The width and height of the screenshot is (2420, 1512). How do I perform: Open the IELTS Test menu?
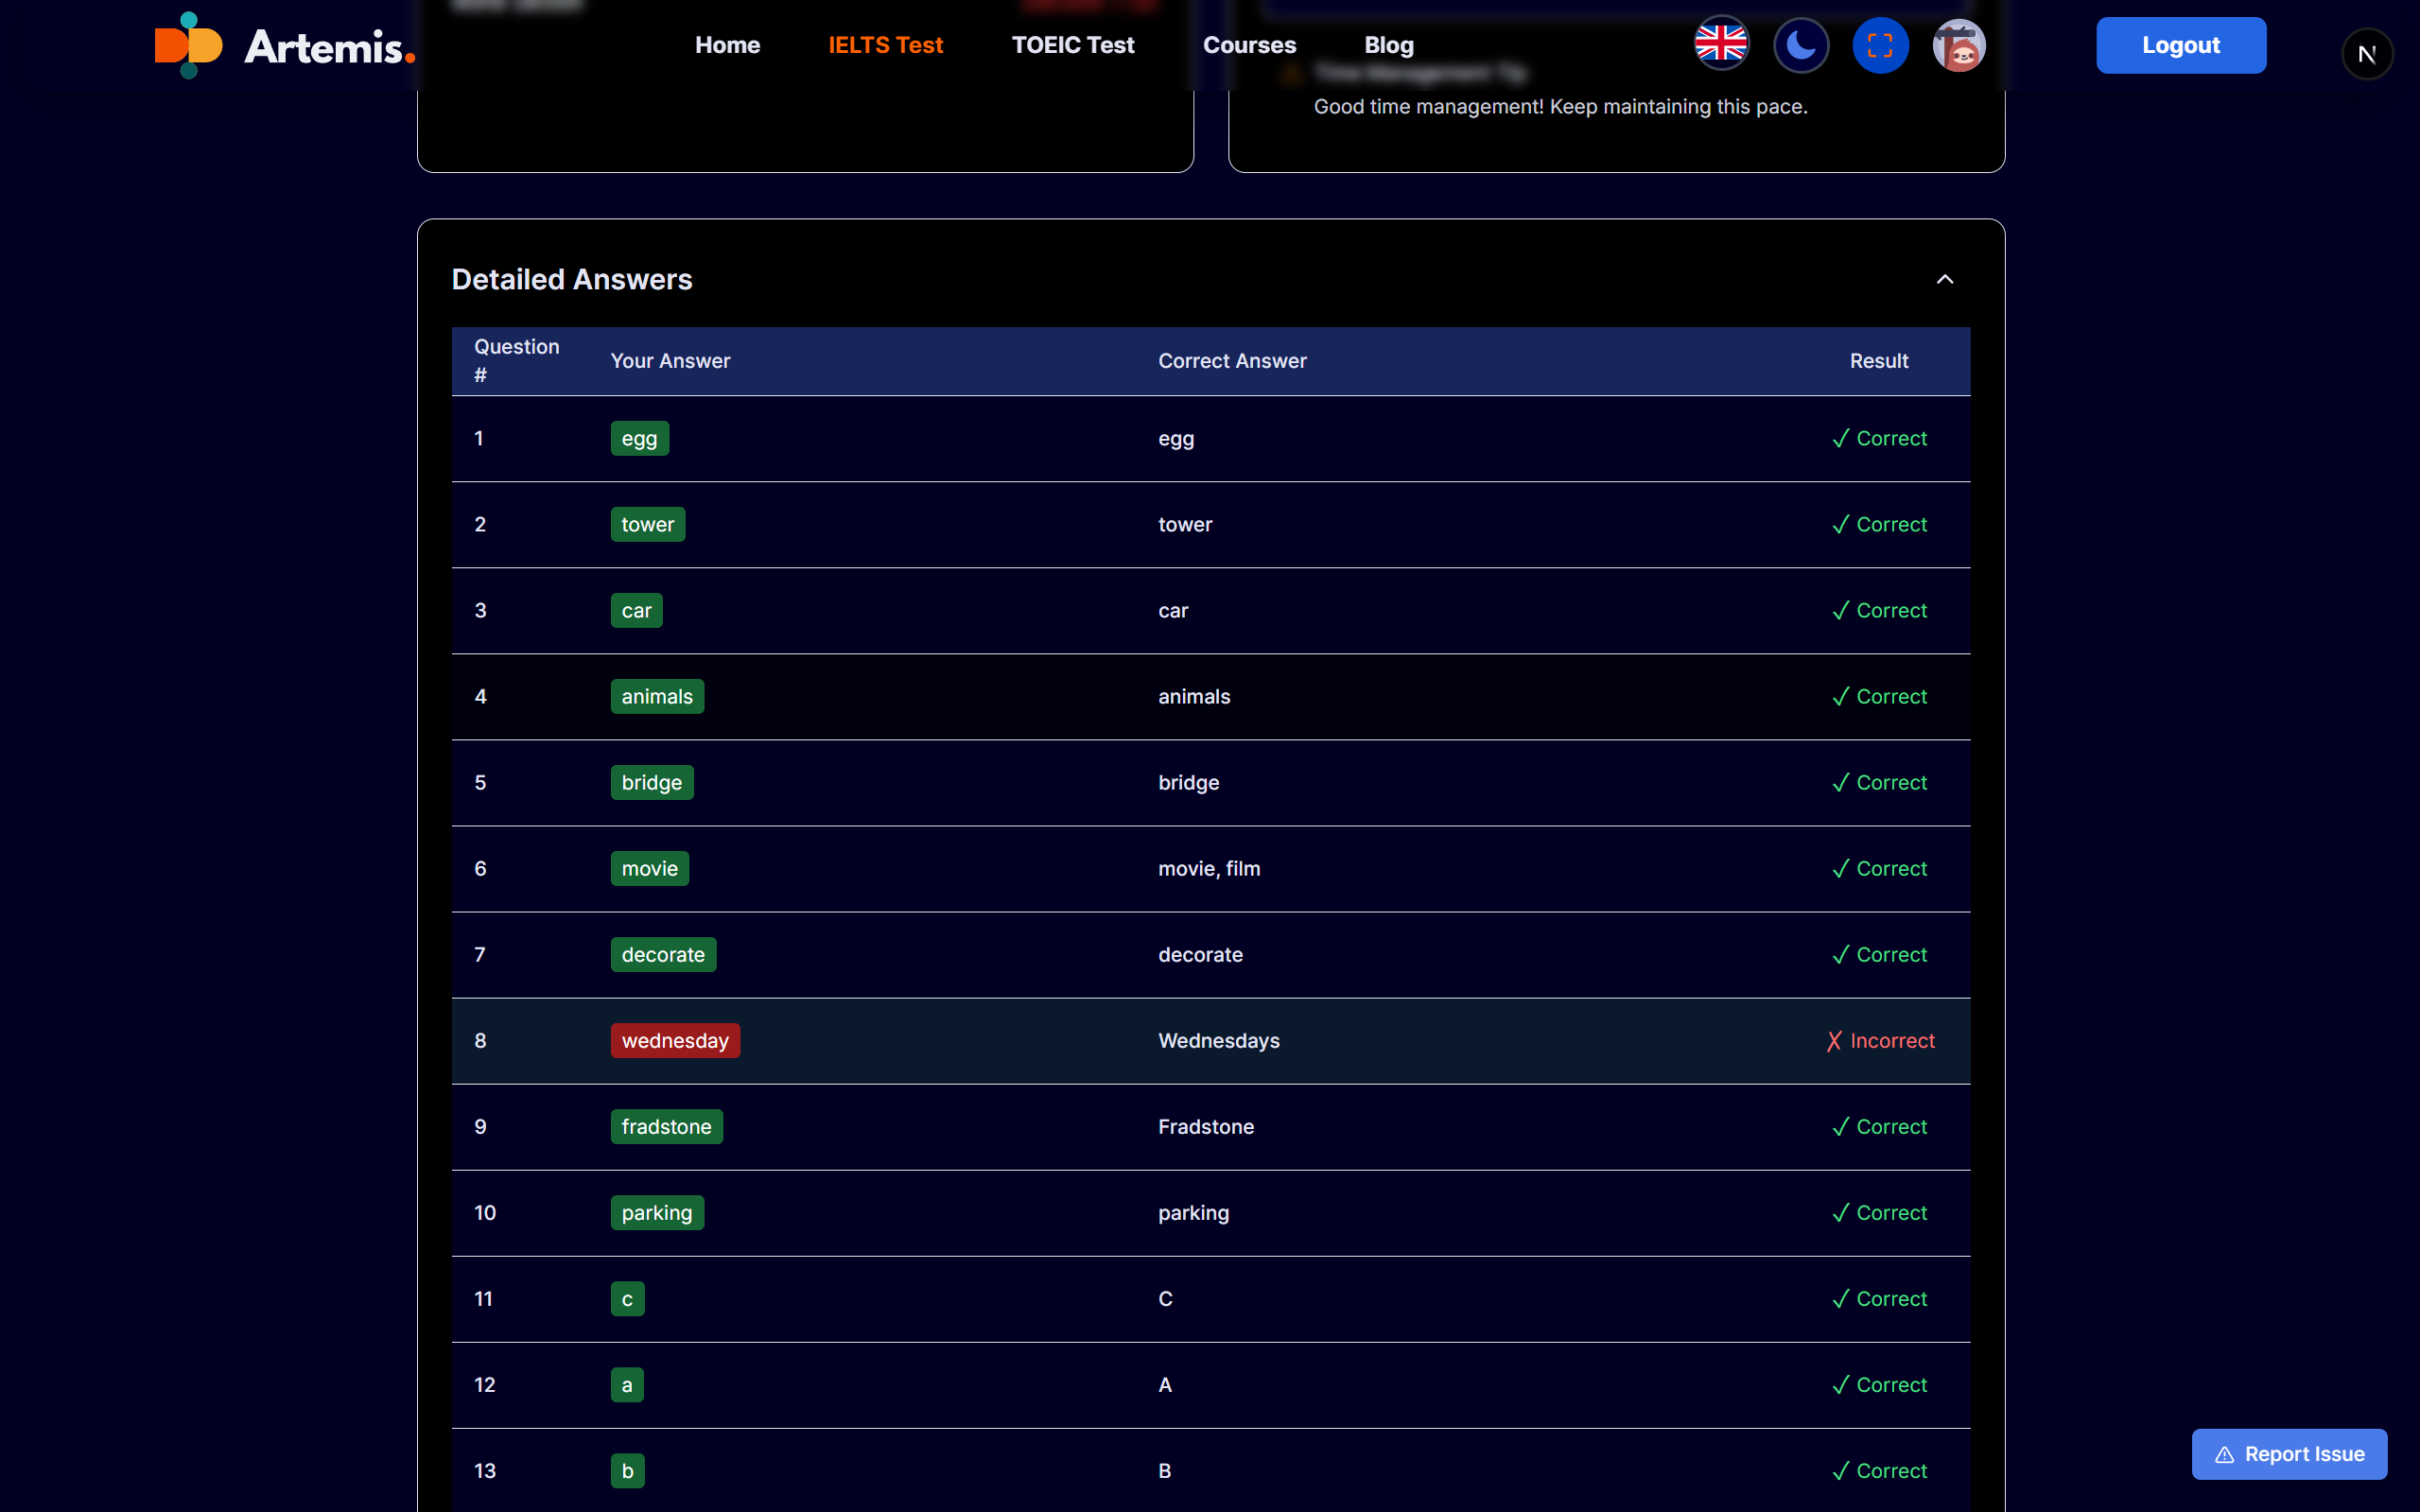tap(885, 45)
